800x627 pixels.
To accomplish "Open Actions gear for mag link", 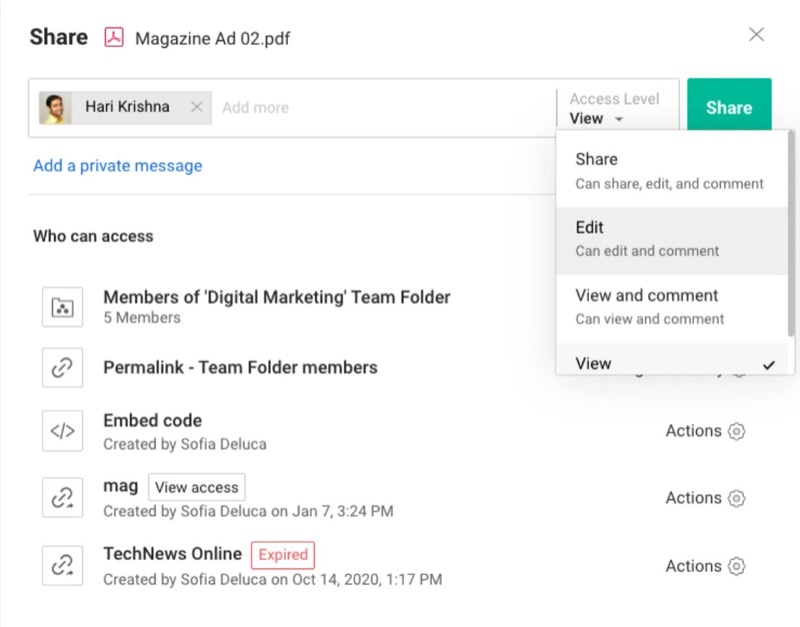I will pyautogui.click(x=737, y=498).
